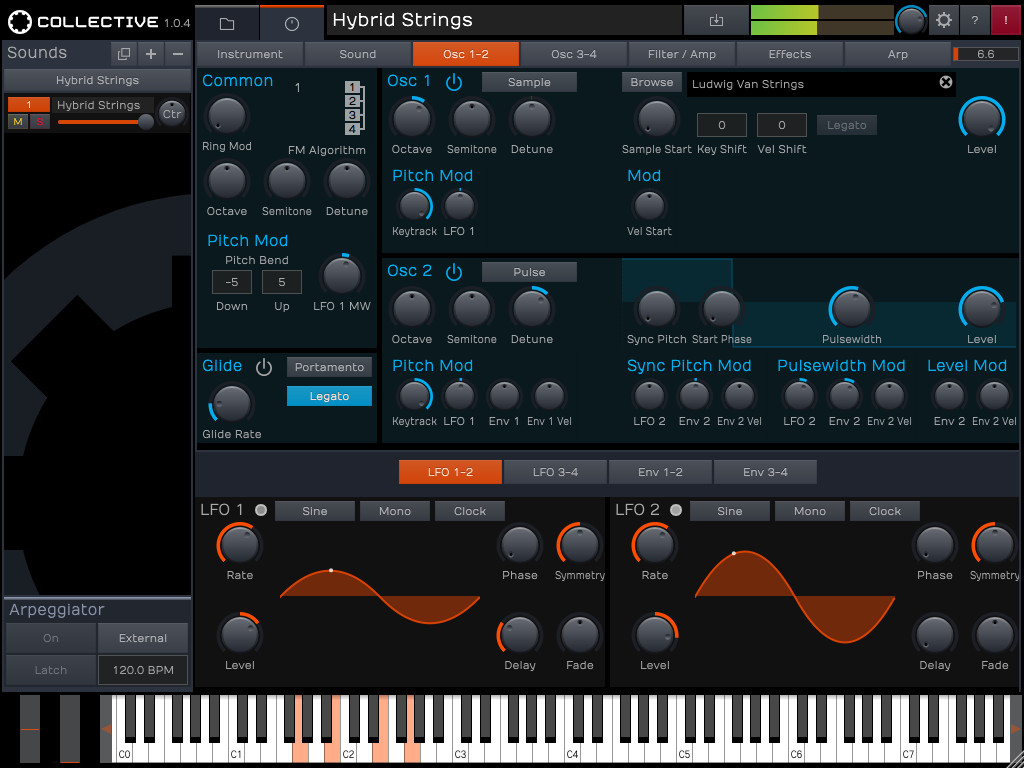Show the Env 3-4 modulators
Image resolution: width=1024 pixels, height=768 pixels.
765,472
